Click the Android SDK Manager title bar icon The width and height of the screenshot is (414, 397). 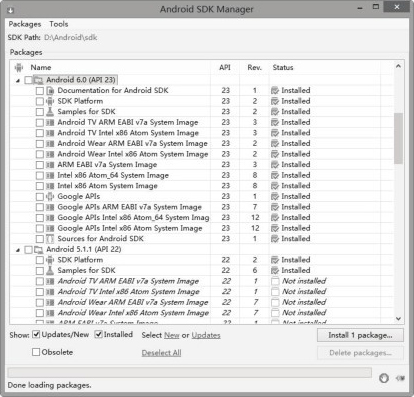(x=10, y=10)
